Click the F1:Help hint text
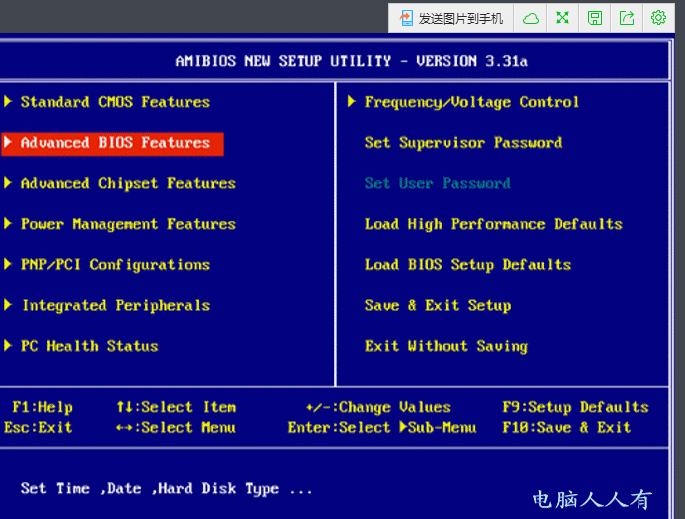The height and width of the screenshot is (519, 685). pyautogui.click(x=42, y=407)
